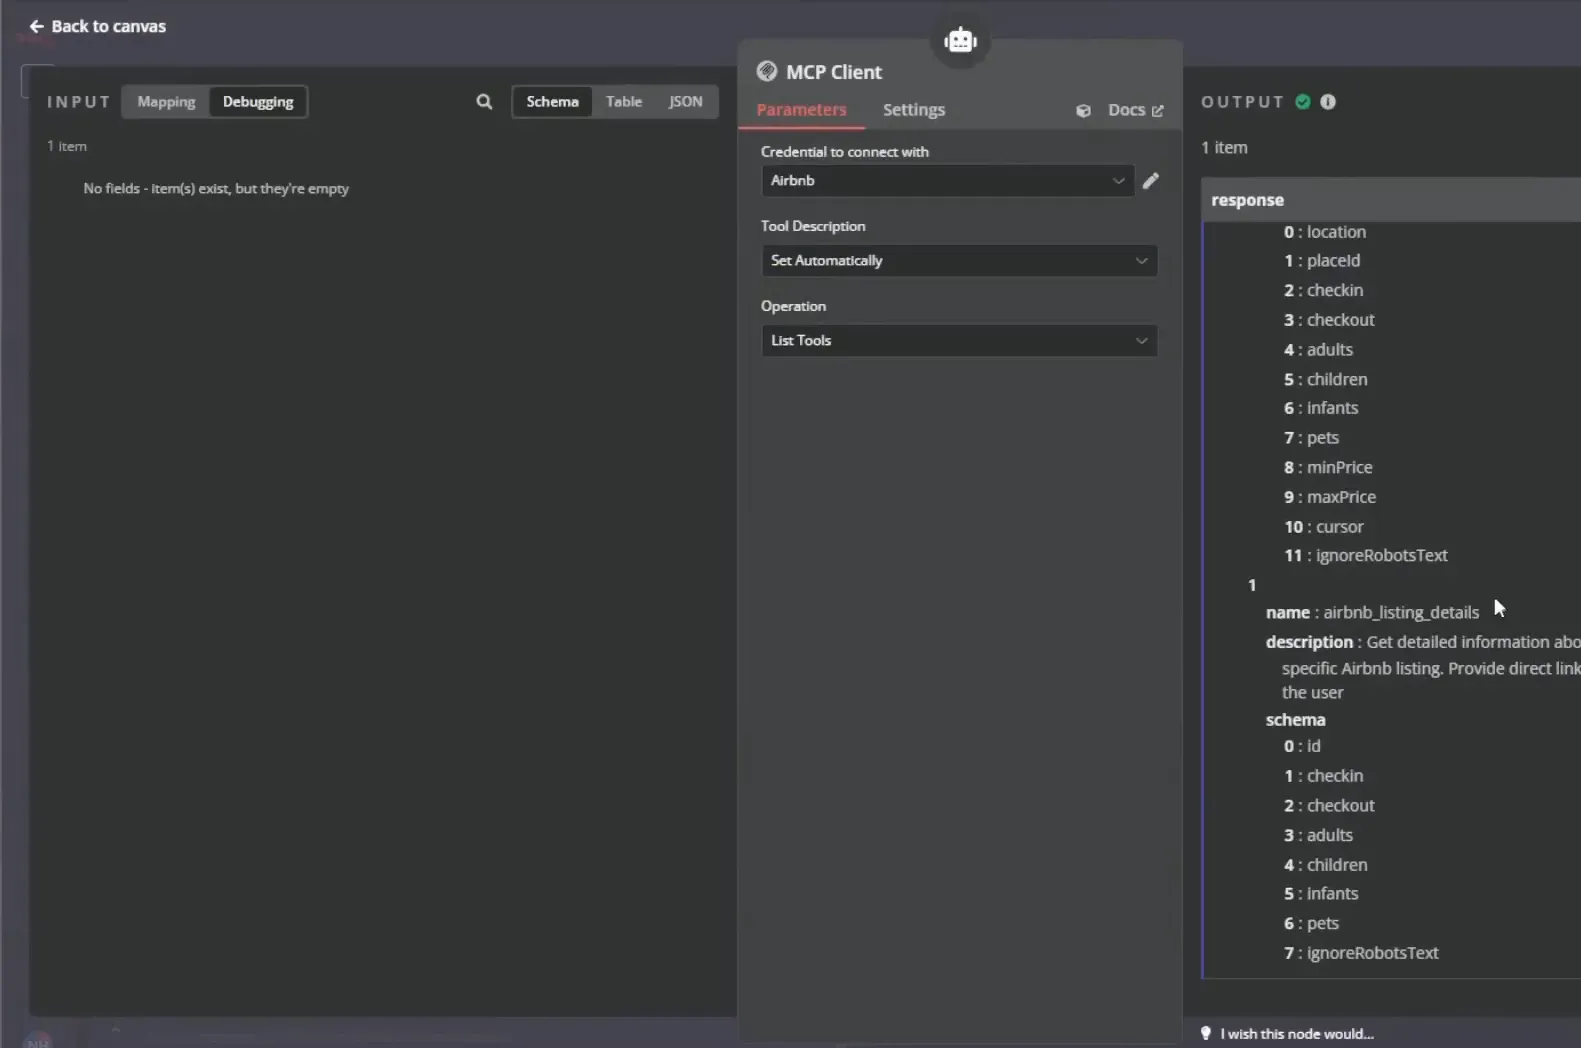Select the JSON input view
Image resolution: width=1581 pixels, height=1048 pixels.
[x=685, y=102]
